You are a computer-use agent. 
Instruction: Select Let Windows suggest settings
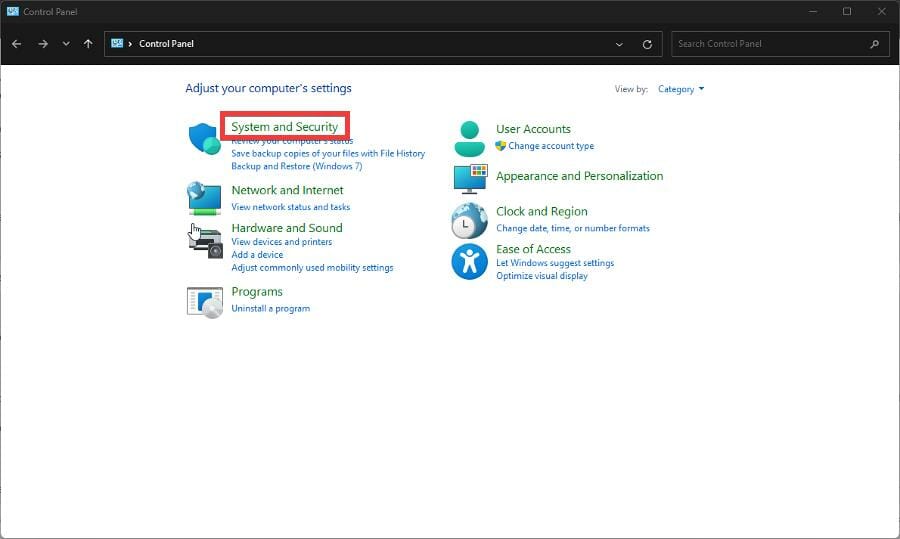(555, 263)
